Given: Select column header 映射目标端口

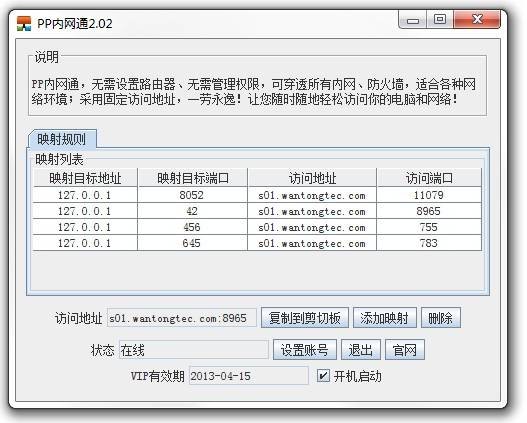Looking at the screenshot, I should click(193, 178).
